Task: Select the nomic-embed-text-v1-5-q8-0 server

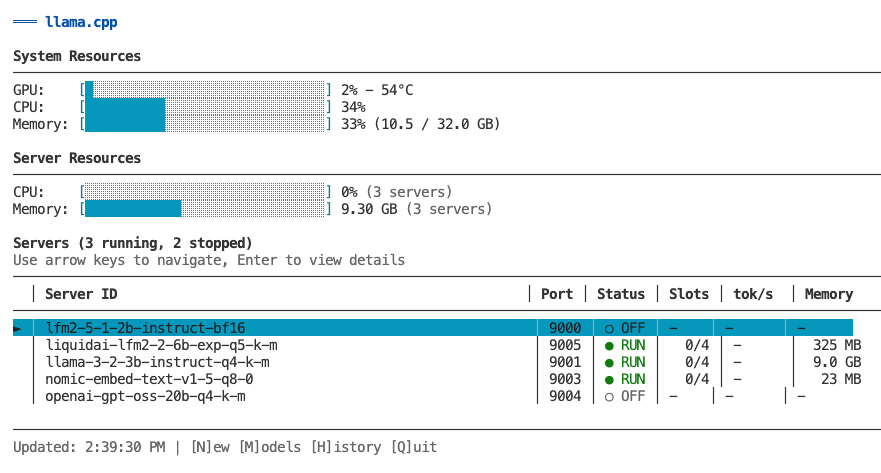Action: point(149,379)
